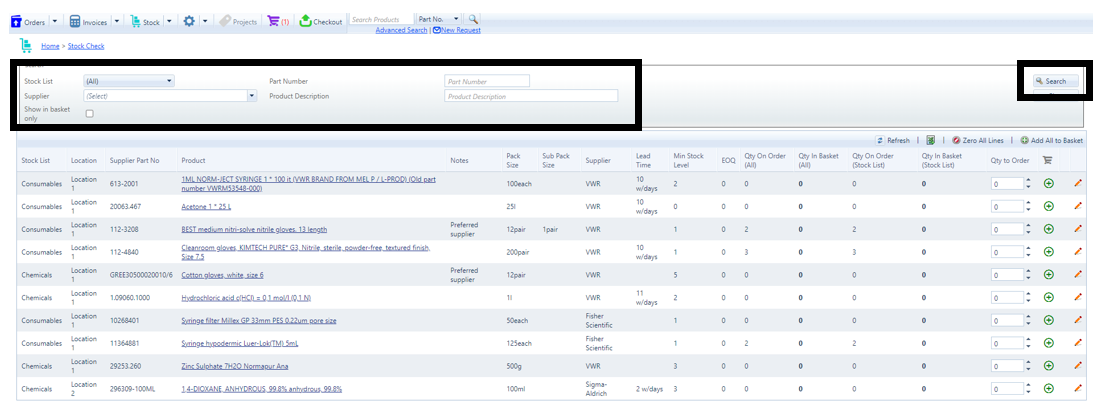Click Qty to Order field for Acetone row
Image resolution: width=1102 pixels, height=412 pixels.
click(1007, 207)
